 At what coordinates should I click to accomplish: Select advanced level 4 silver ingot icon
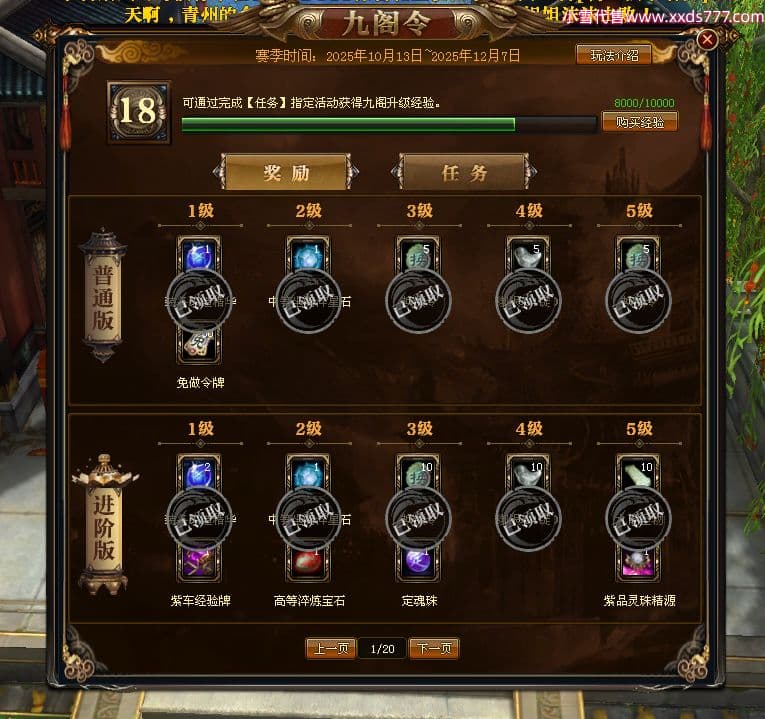pos(528,475)
